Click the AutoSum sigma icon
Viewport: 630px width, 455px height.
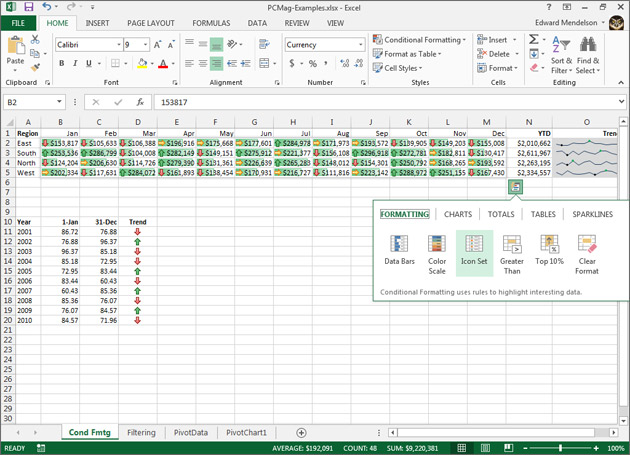point(534,39)
